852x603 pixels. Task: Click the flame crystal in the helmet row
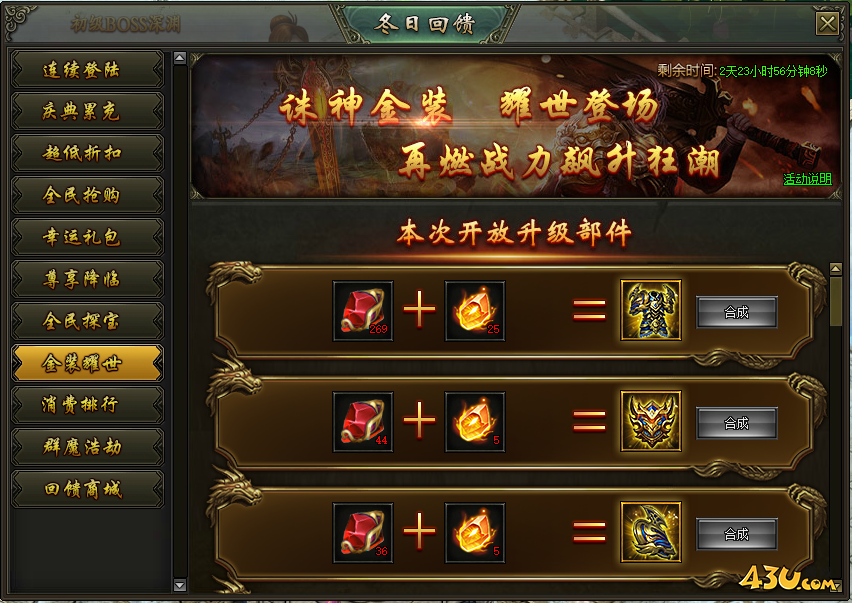[x=475, y=422]
